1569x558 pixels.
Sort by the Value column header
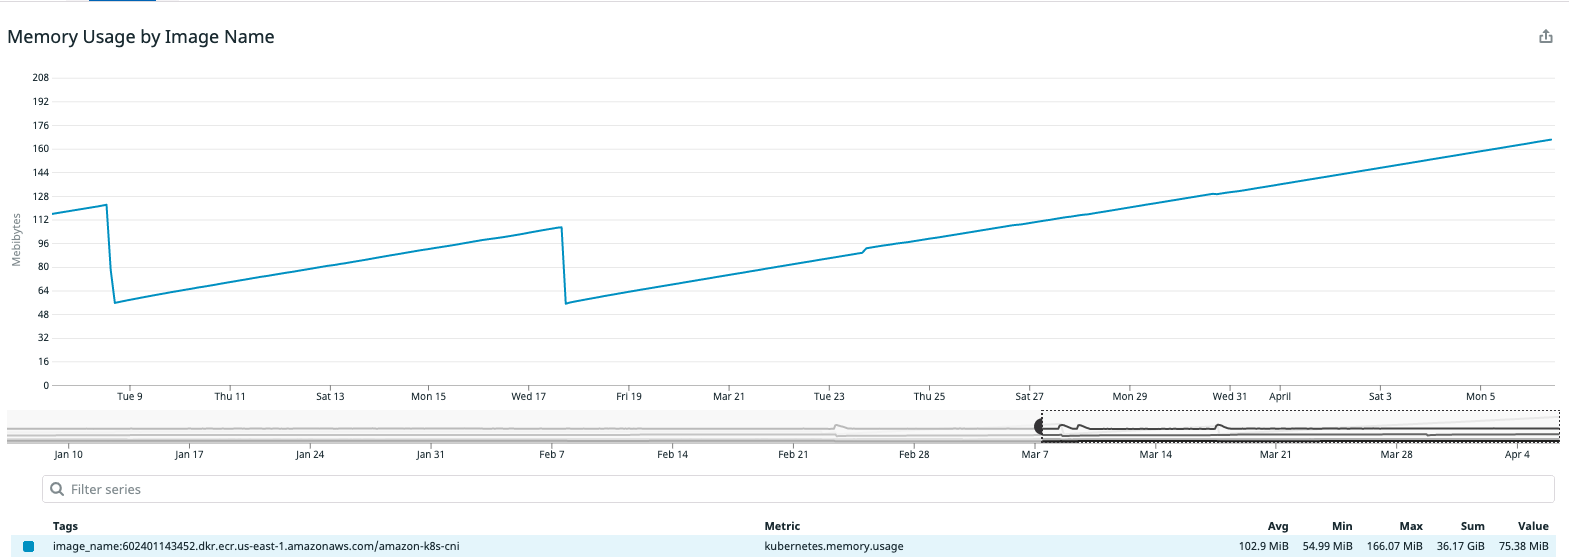1533,526
